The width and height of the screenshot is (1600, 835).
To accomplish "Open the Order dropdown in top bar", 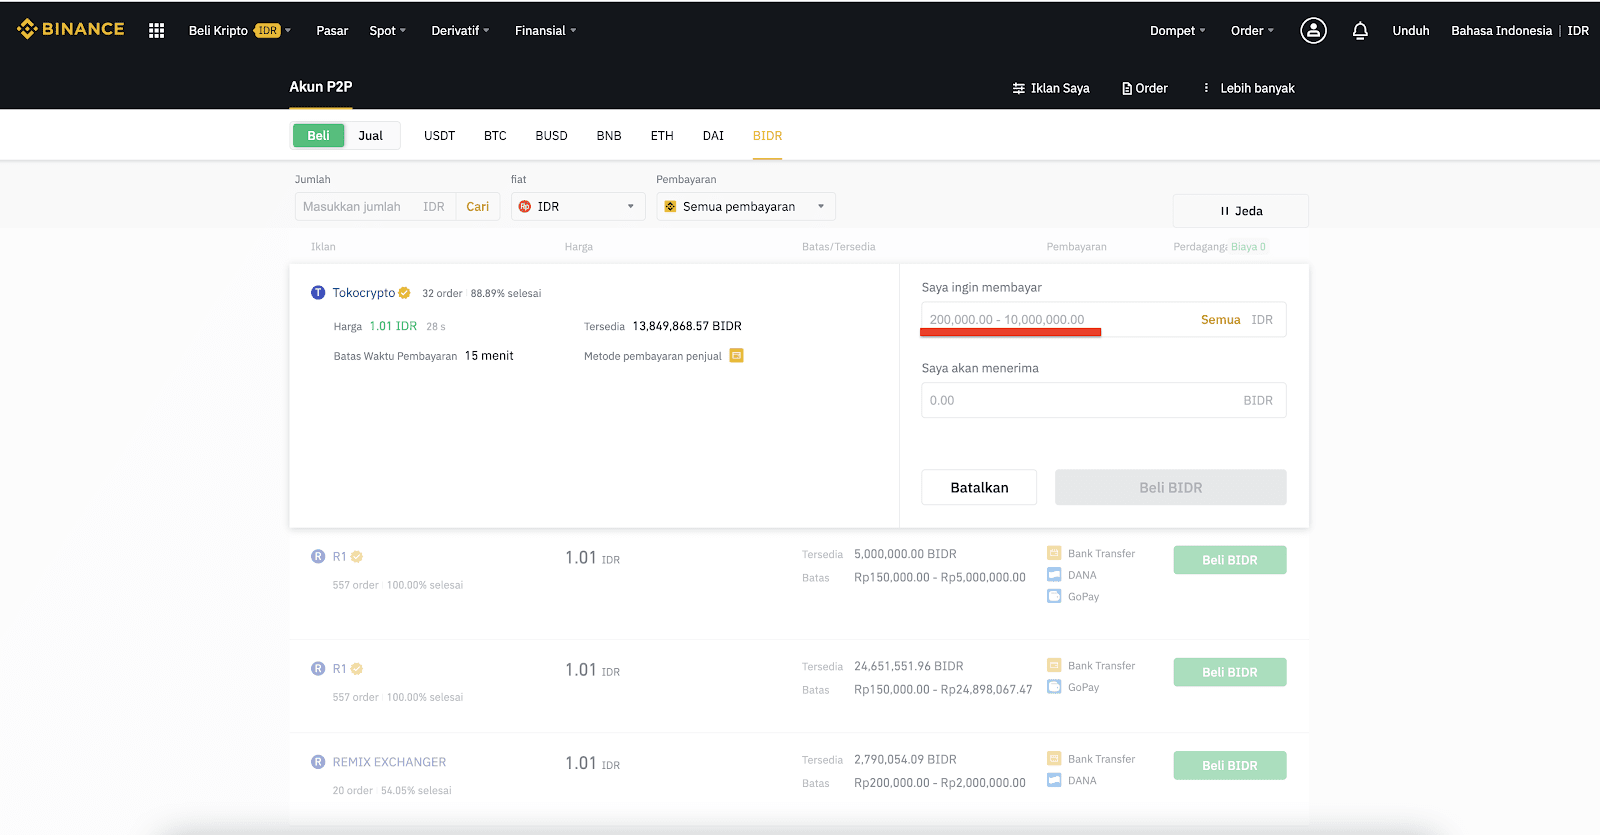I will point(1253,31).
